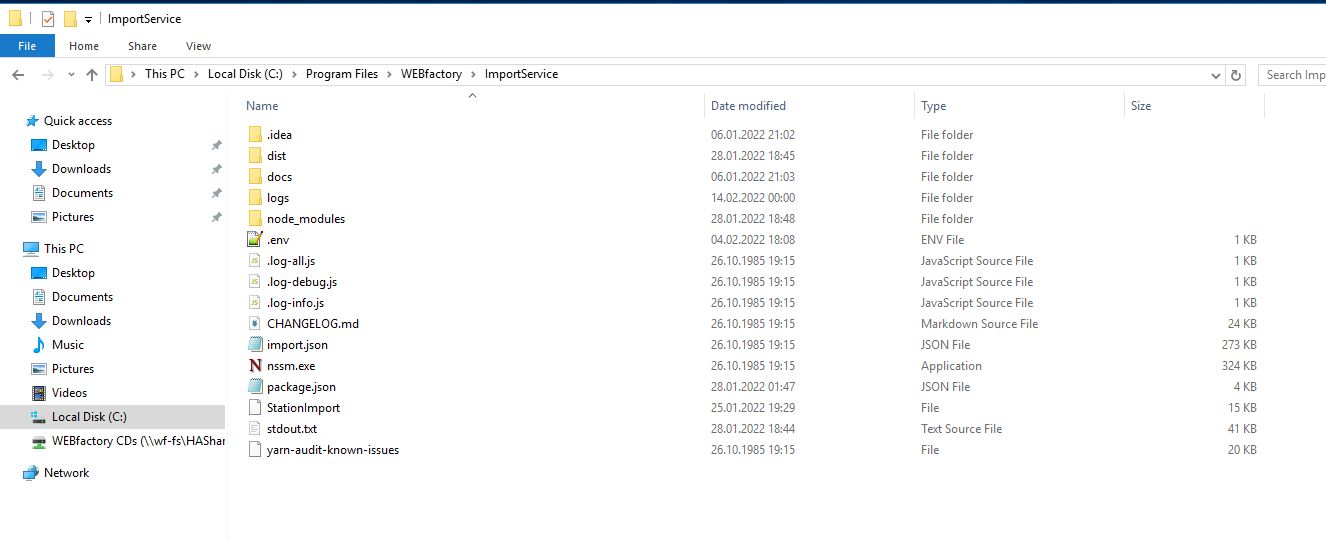
Task: Click Downloads icon under This PC
Action: point(39,321)
